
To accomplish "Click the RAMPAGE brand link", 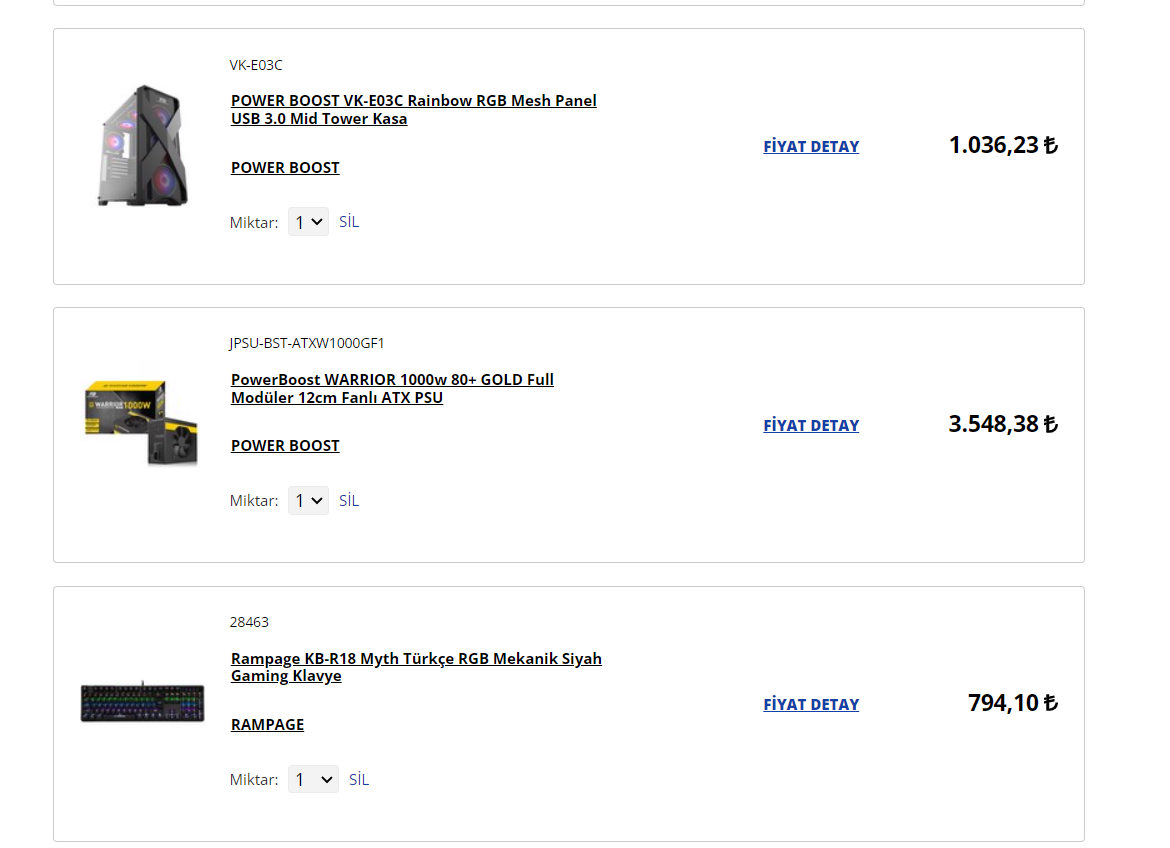I will point(267,724).
